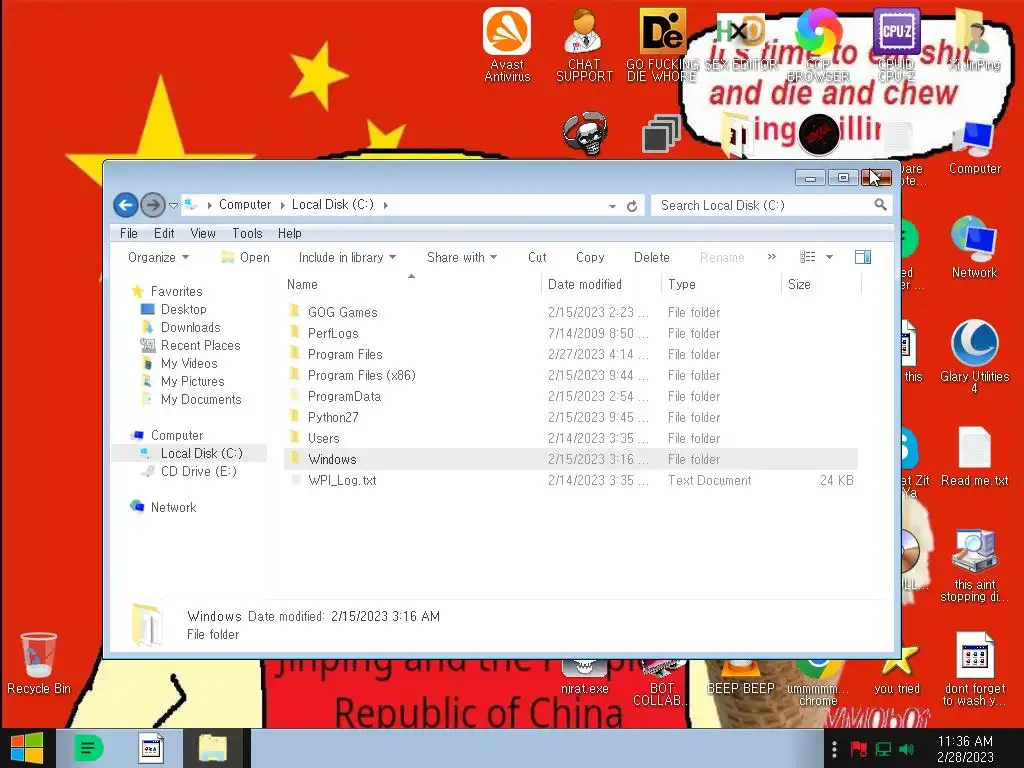Image resolution: width=1024 pixels, height=768 pixels.
Task: Select the Python27 folder
Action: 571,417
